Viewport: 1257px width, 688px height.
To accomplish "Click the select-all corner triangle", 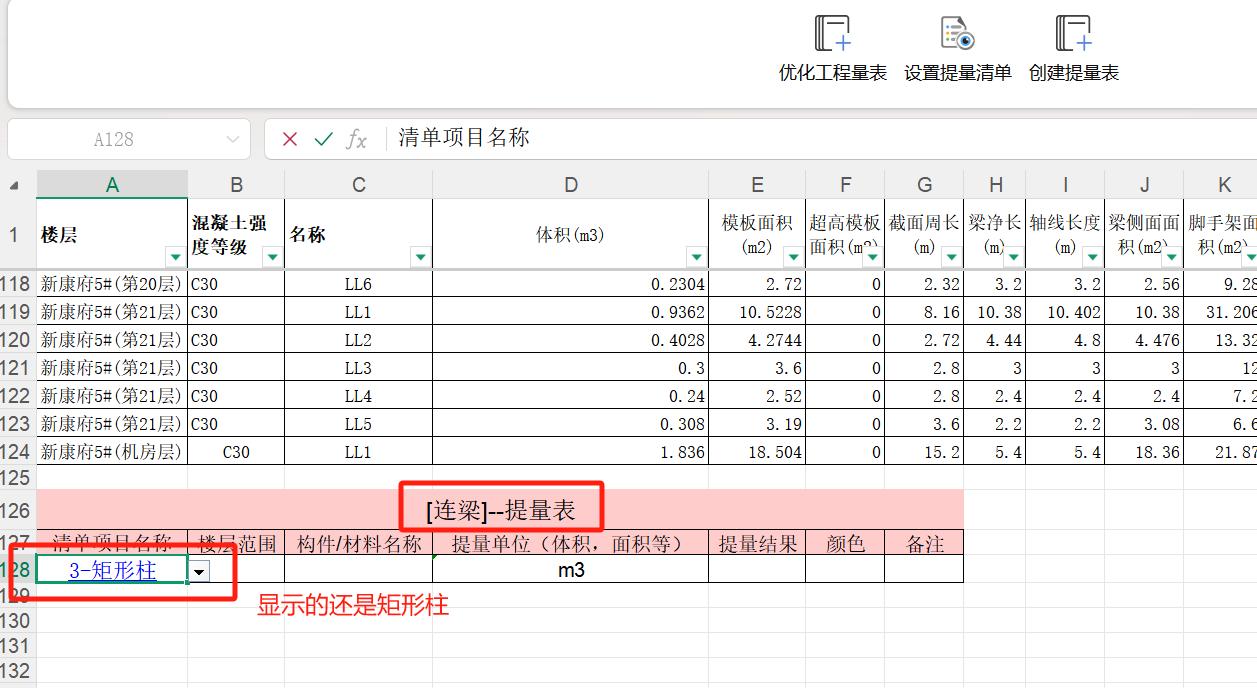I will click(15, 185).
